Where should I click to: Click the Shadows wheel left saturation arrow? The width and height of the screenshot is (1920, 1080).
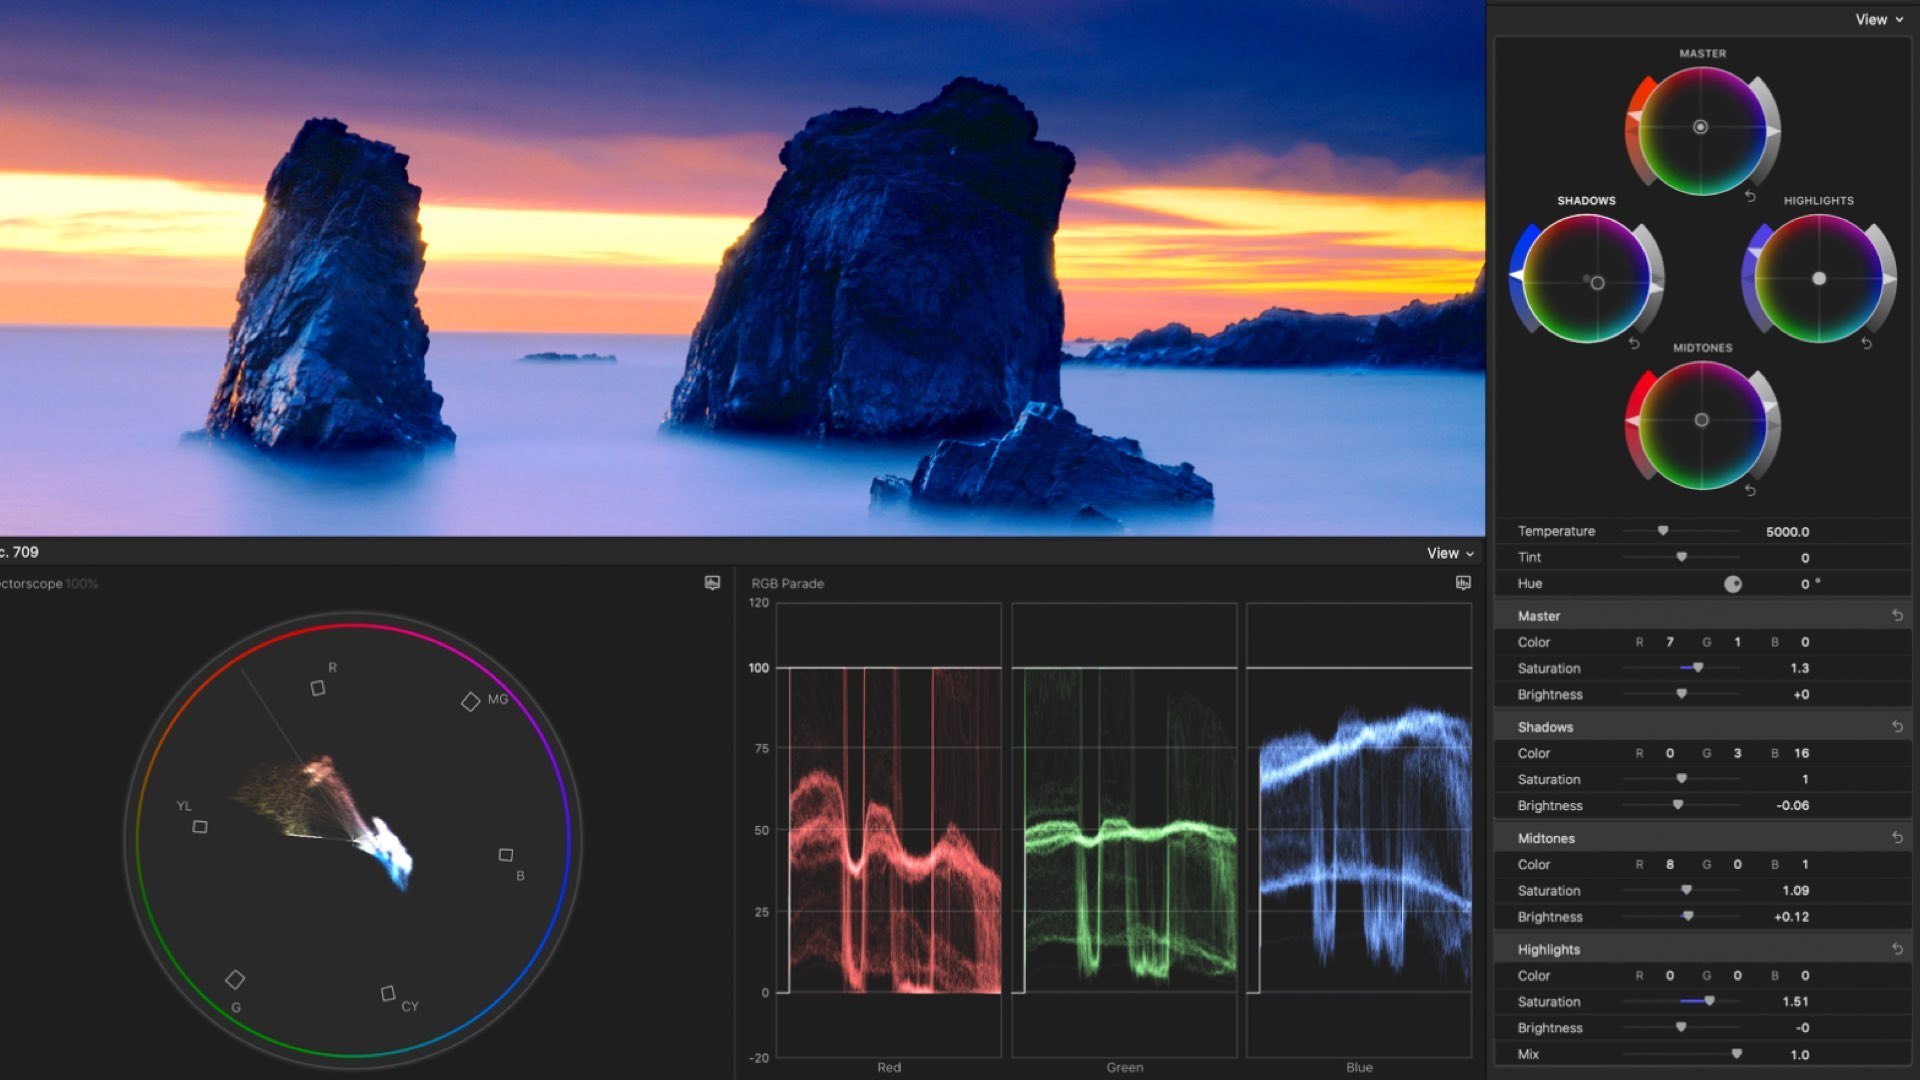tap(1517, 274)
